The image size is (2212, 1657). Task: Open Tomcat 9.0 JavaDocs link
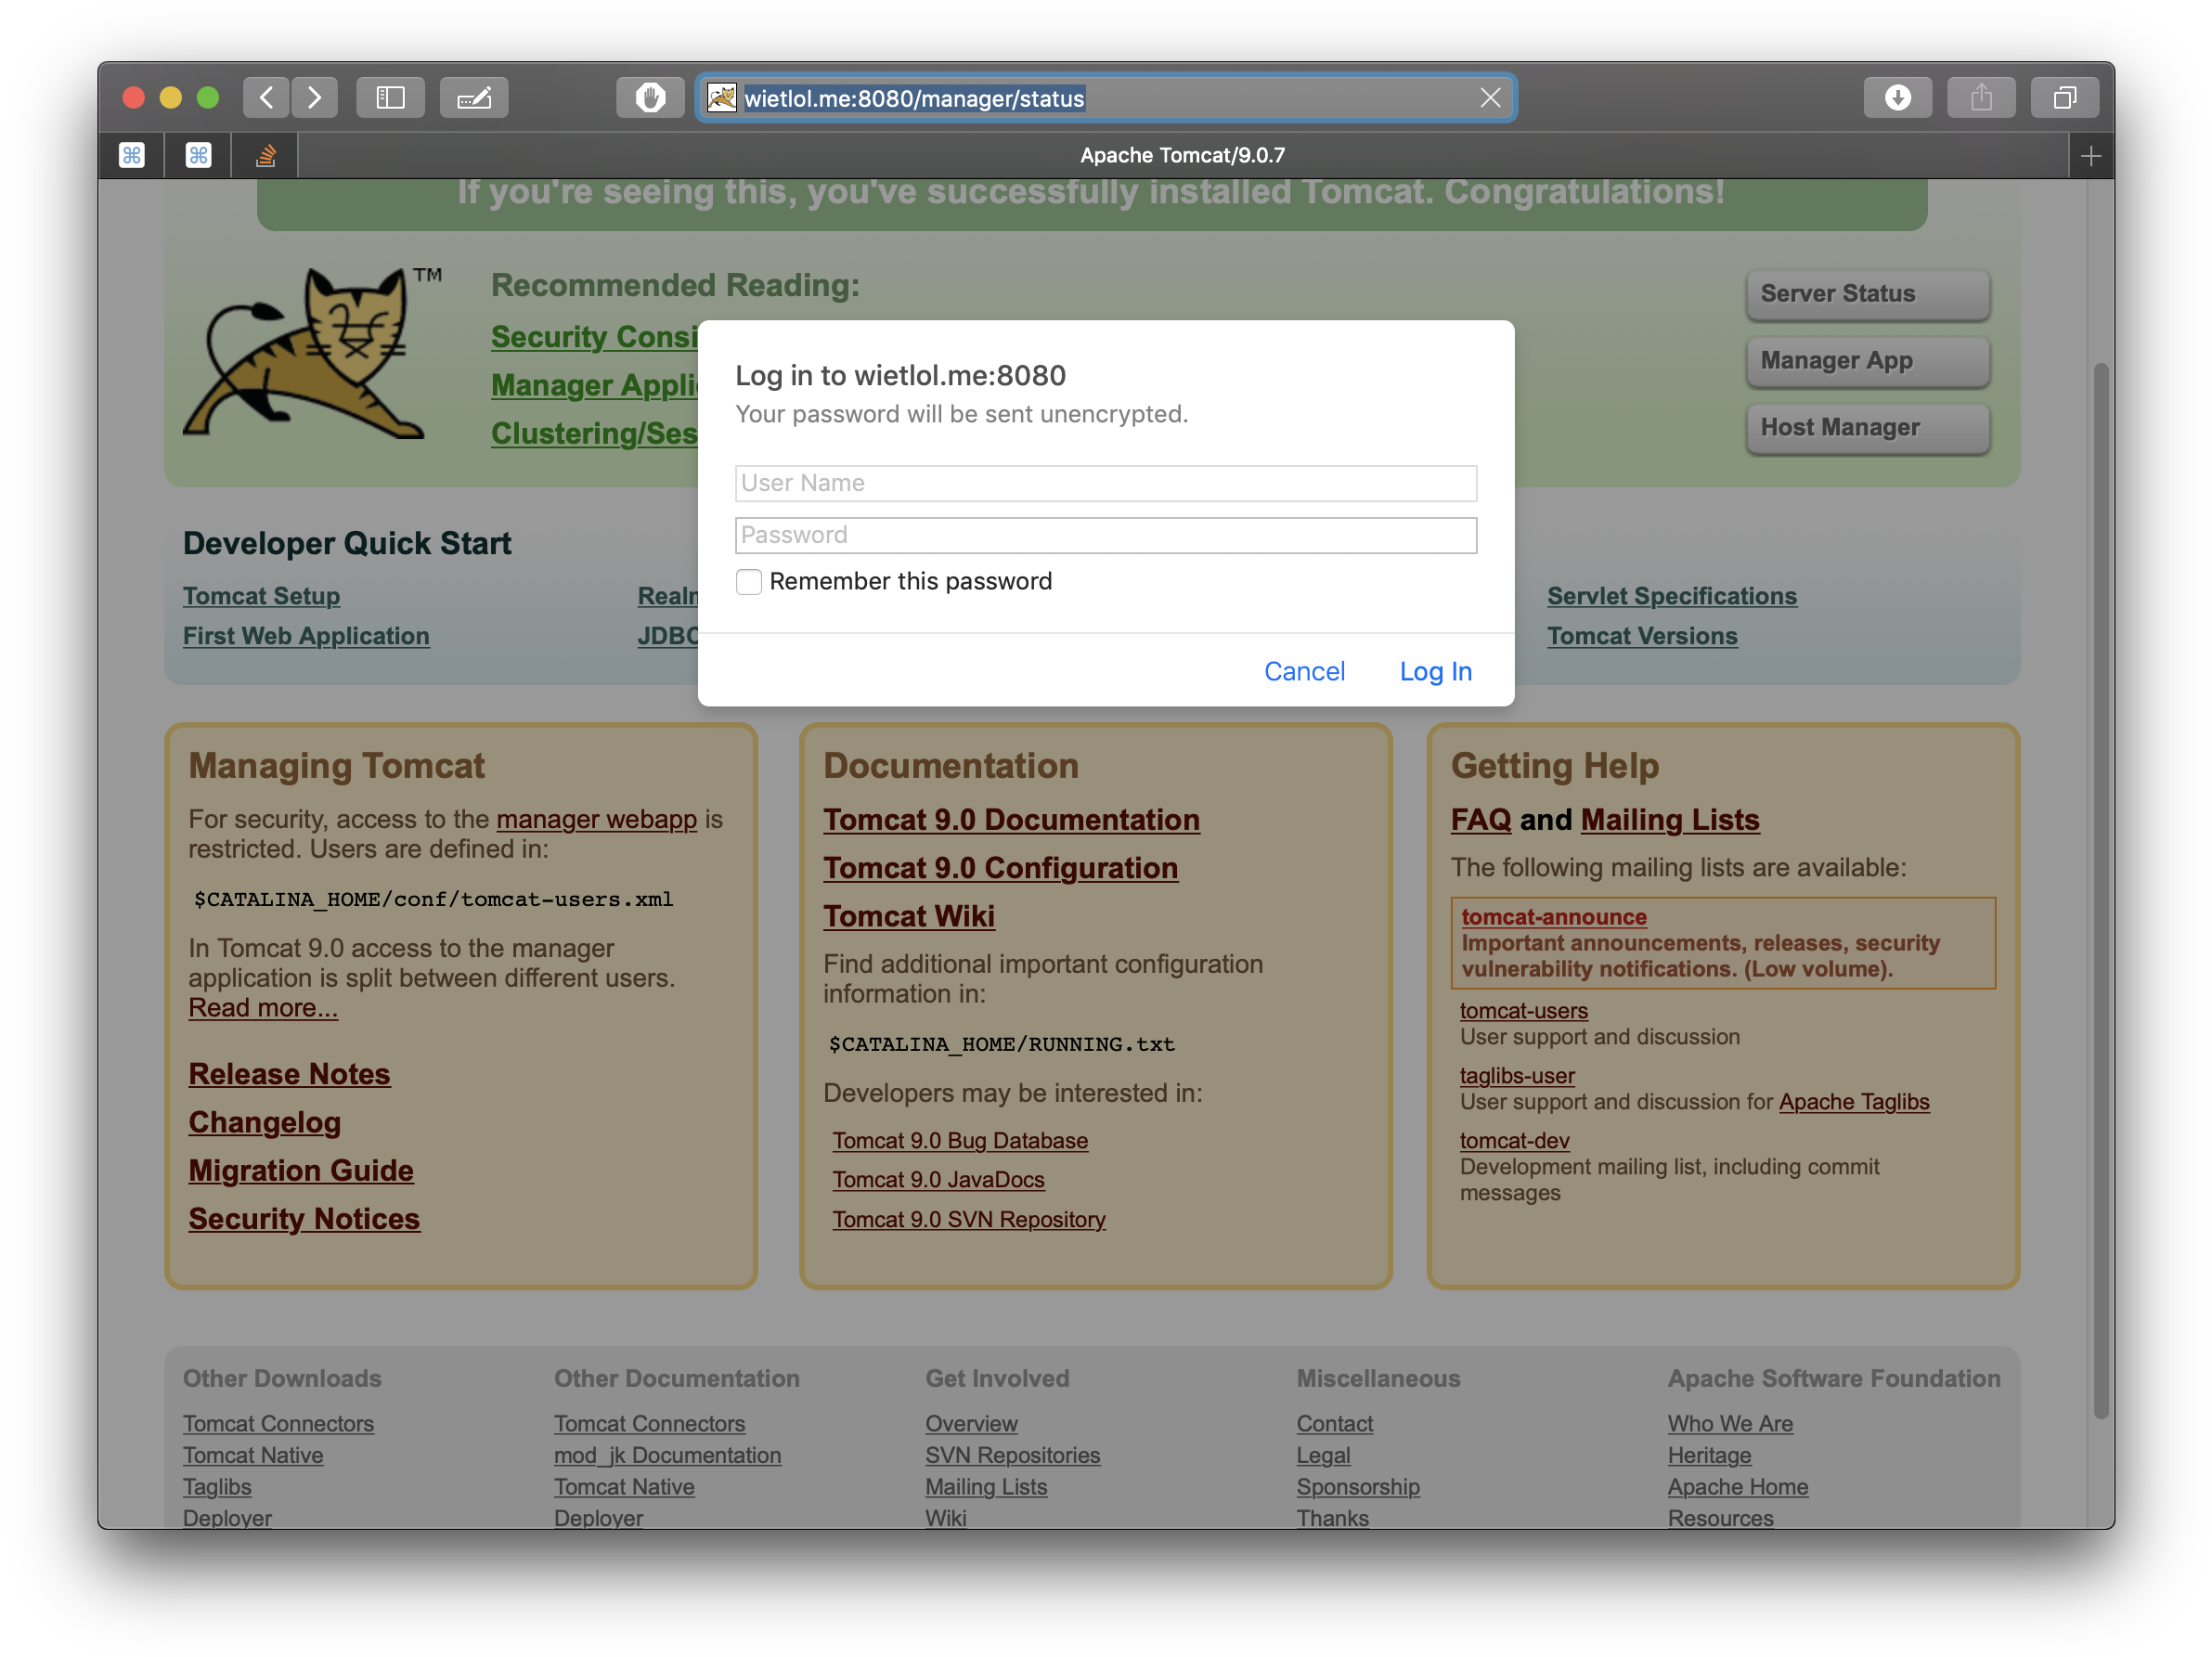point(938,1179)
